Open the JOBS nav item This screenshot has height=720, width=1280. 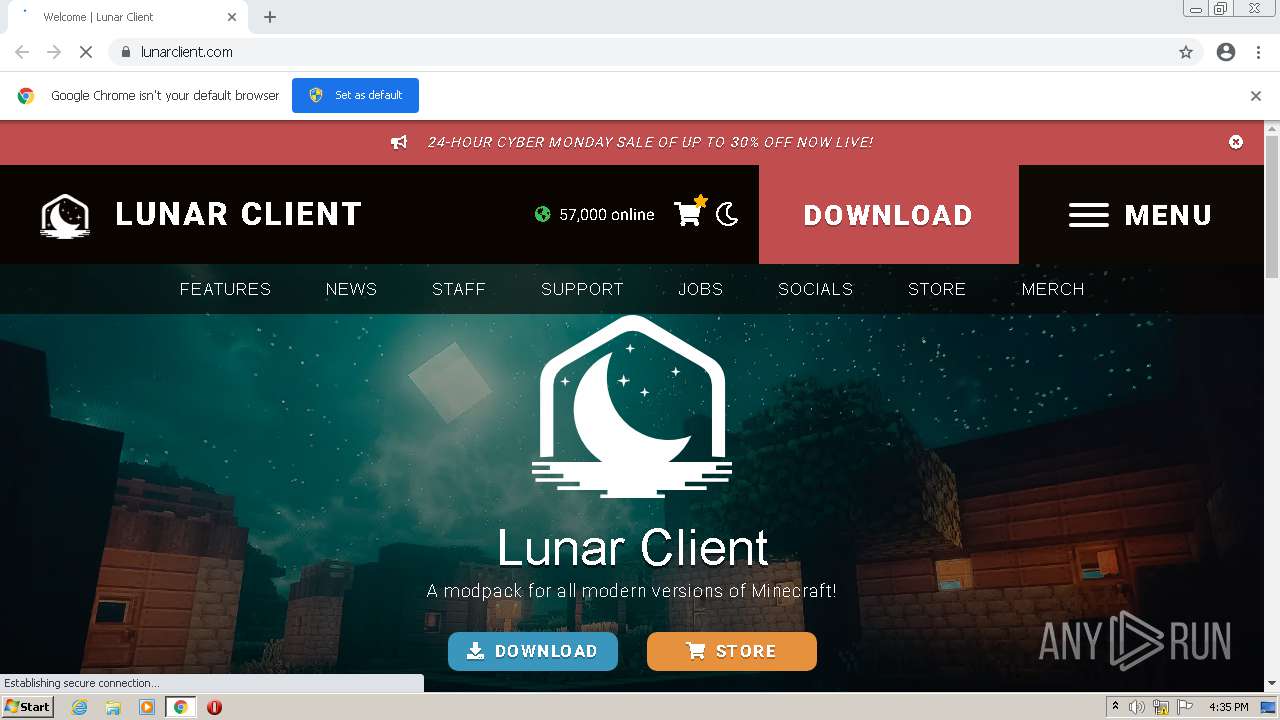coord(700,289)
